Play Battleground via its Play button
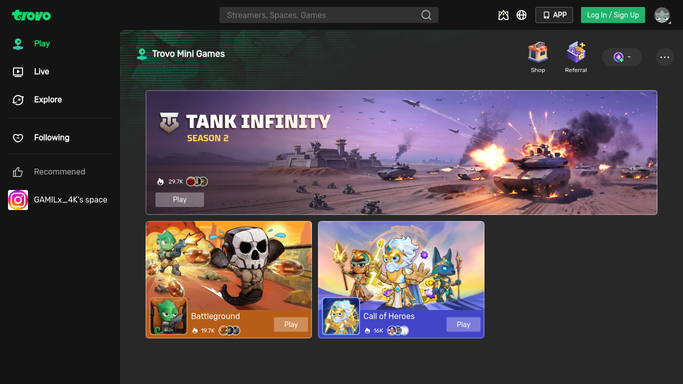Viewport: 683px width, 384px height. [291, 324]
